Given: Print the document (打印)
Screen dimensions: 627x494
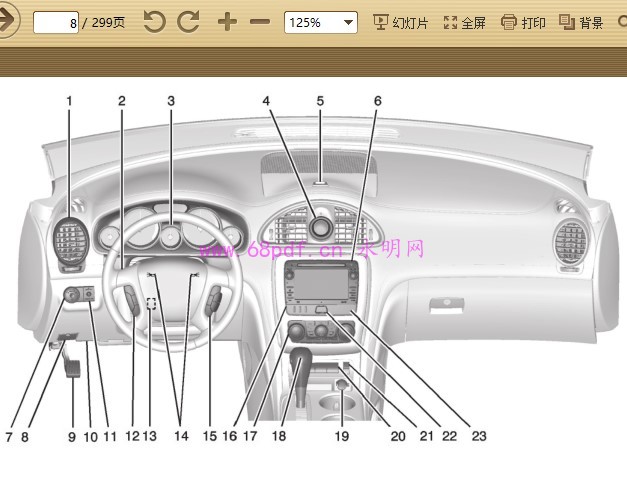Looking at the screenshot, I should [x=523, y=22].
